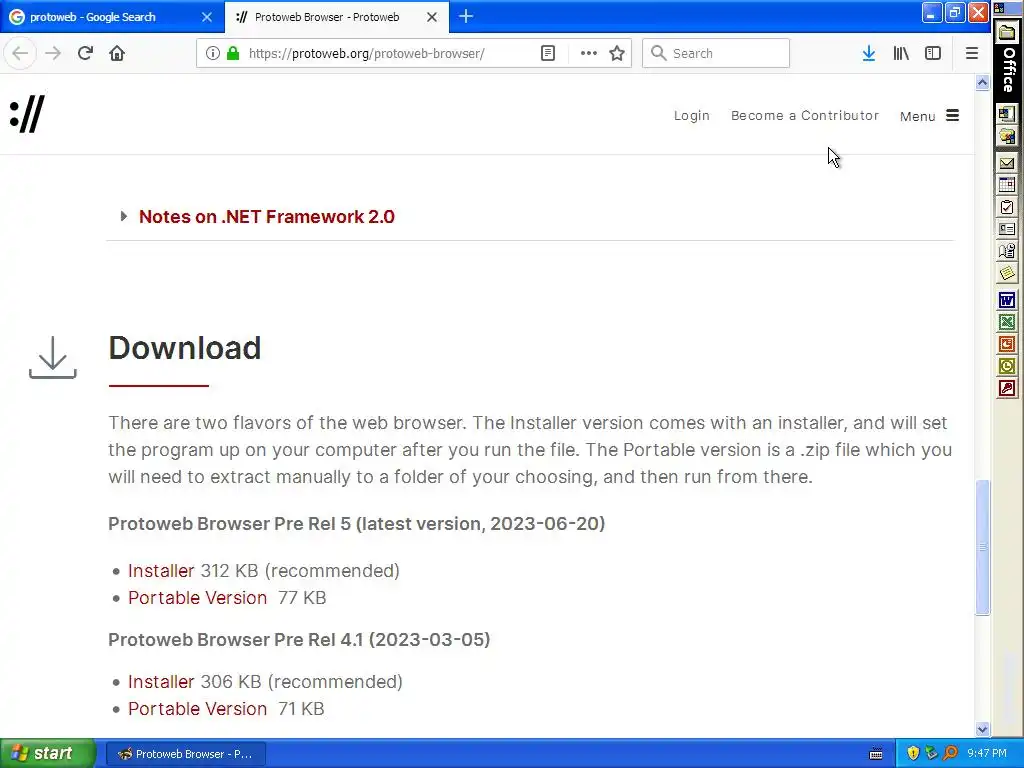Launch Microsoft Excel from Office bar
1024x768 pixels.
1007,323
